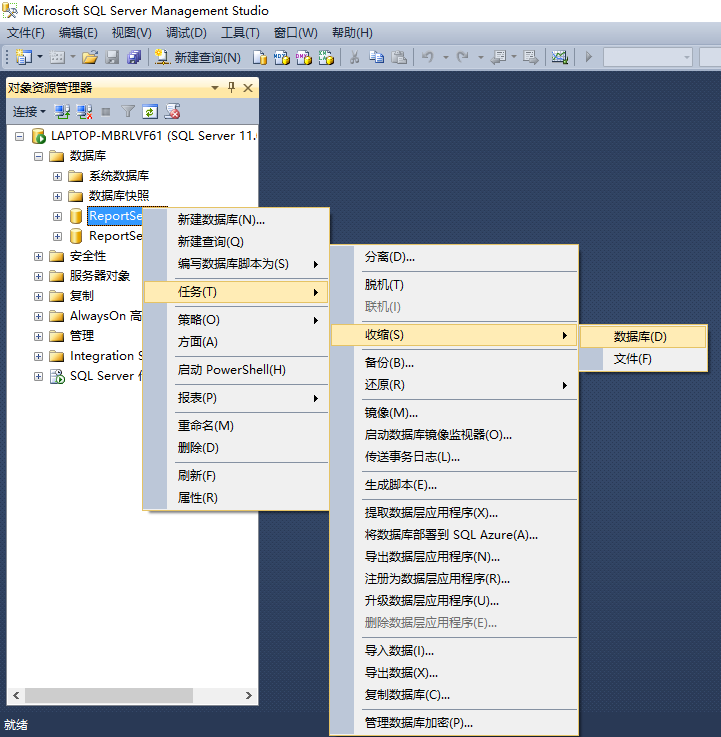
Task: Toggle auto-hide pin on 对象资源管理器 panel
Action: click(231, 87)
